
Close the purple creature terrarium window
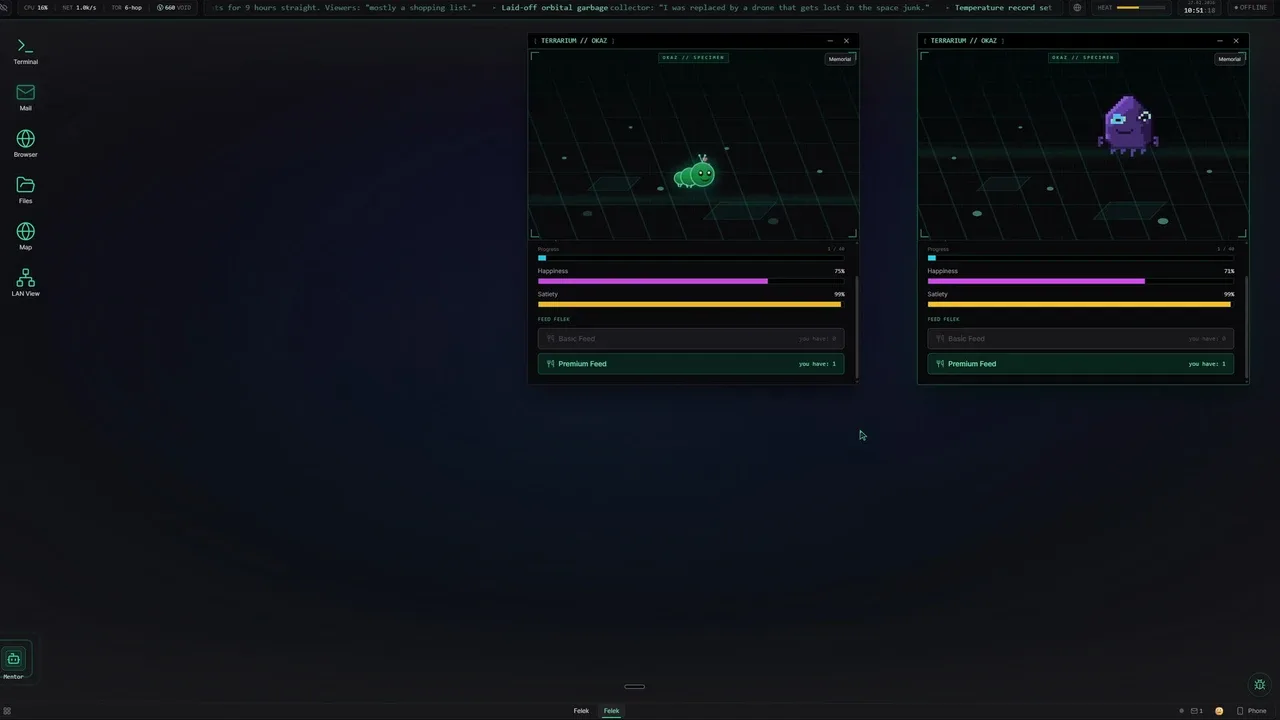1236,41
